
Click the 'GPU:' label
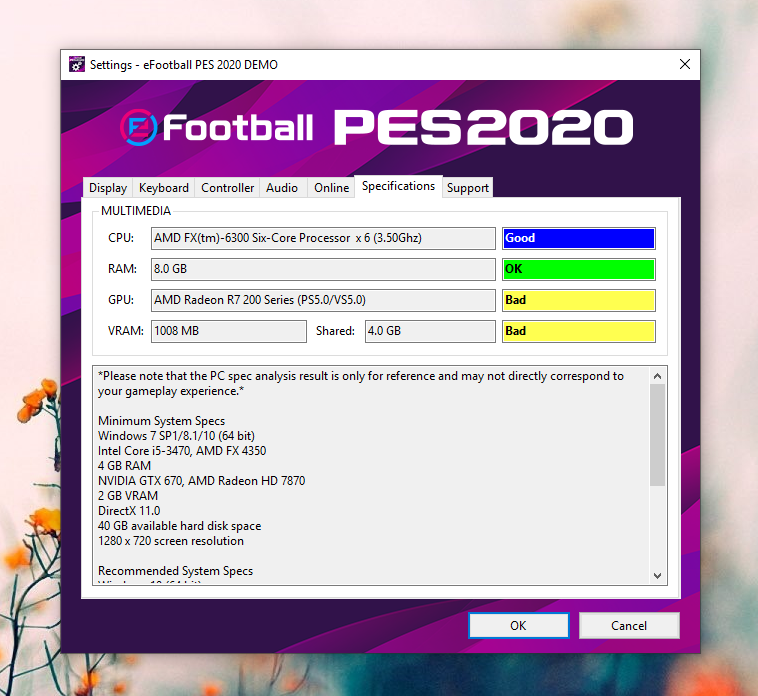coord(121,300)
